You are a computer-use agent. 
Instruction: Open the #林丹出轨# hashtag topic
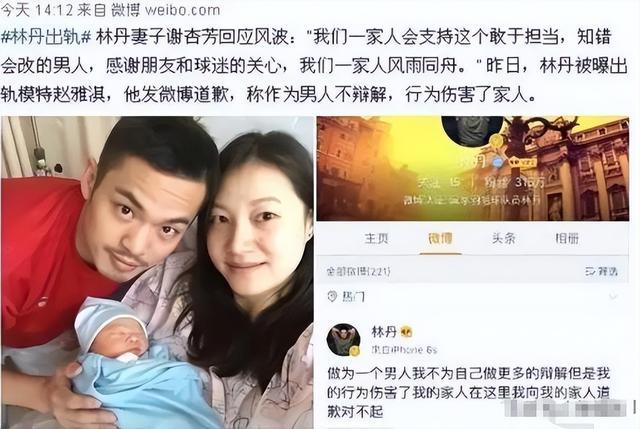tap(46, 38)
